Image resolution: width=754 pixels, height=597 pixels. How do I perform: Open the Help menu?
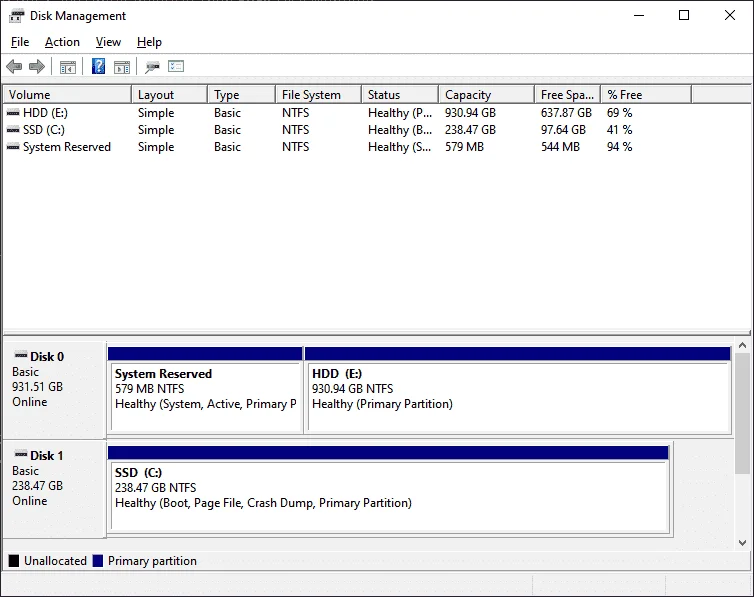pyautogui.click(x=149, y=42)
